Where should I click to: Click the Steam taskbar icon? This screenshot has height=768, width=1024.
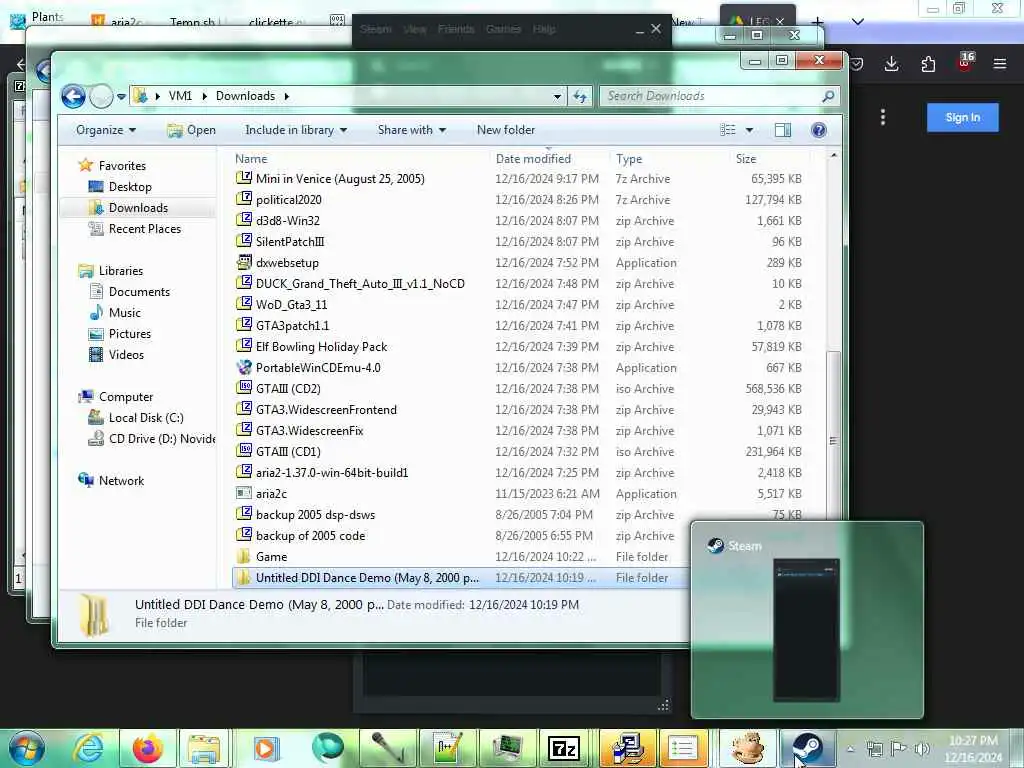click(807, 748)
